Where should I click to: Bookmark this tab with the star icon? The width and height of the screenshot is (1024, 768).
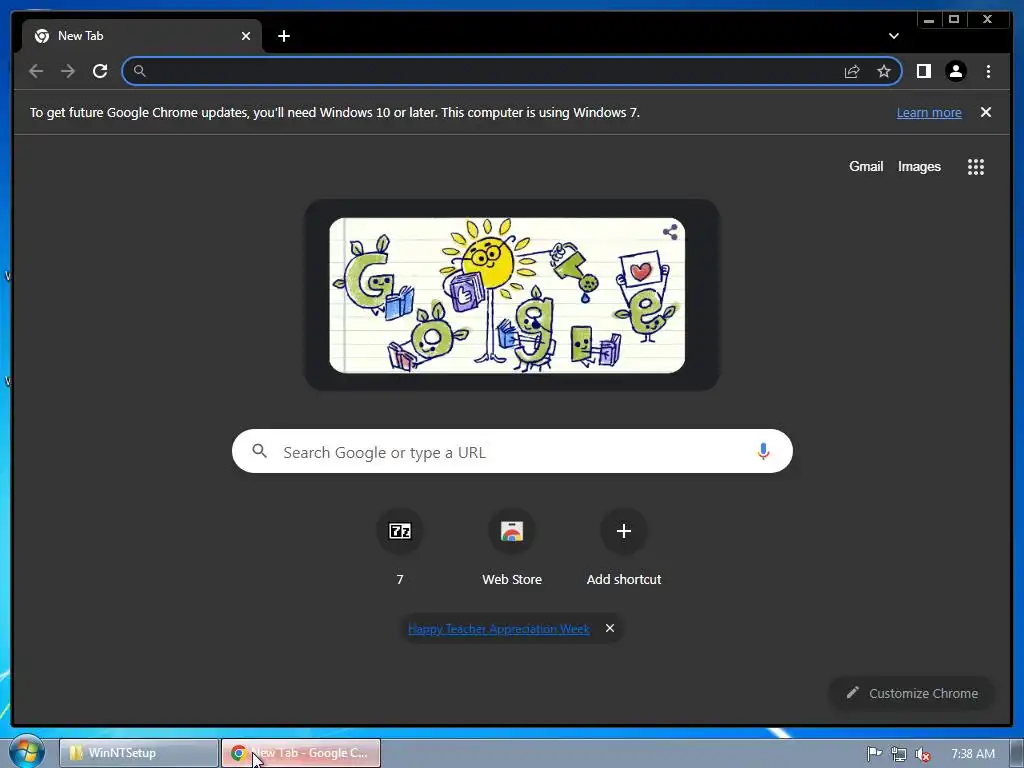884,71
